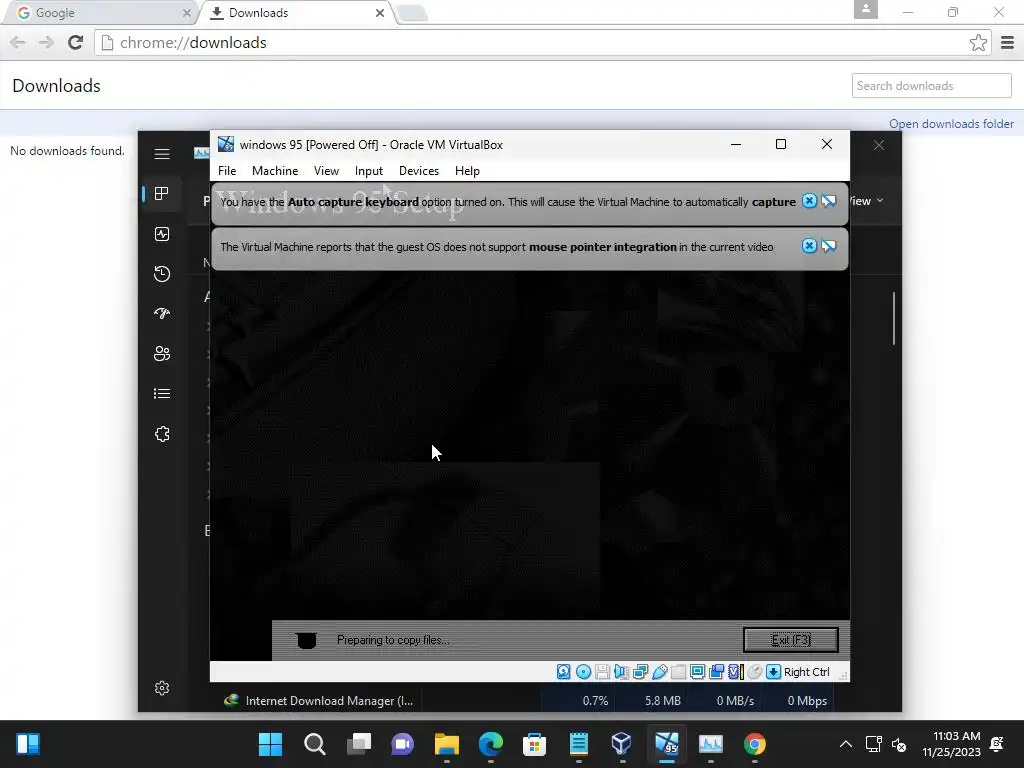Close the Downloads tab in Chrome

[x=379, y=12]
